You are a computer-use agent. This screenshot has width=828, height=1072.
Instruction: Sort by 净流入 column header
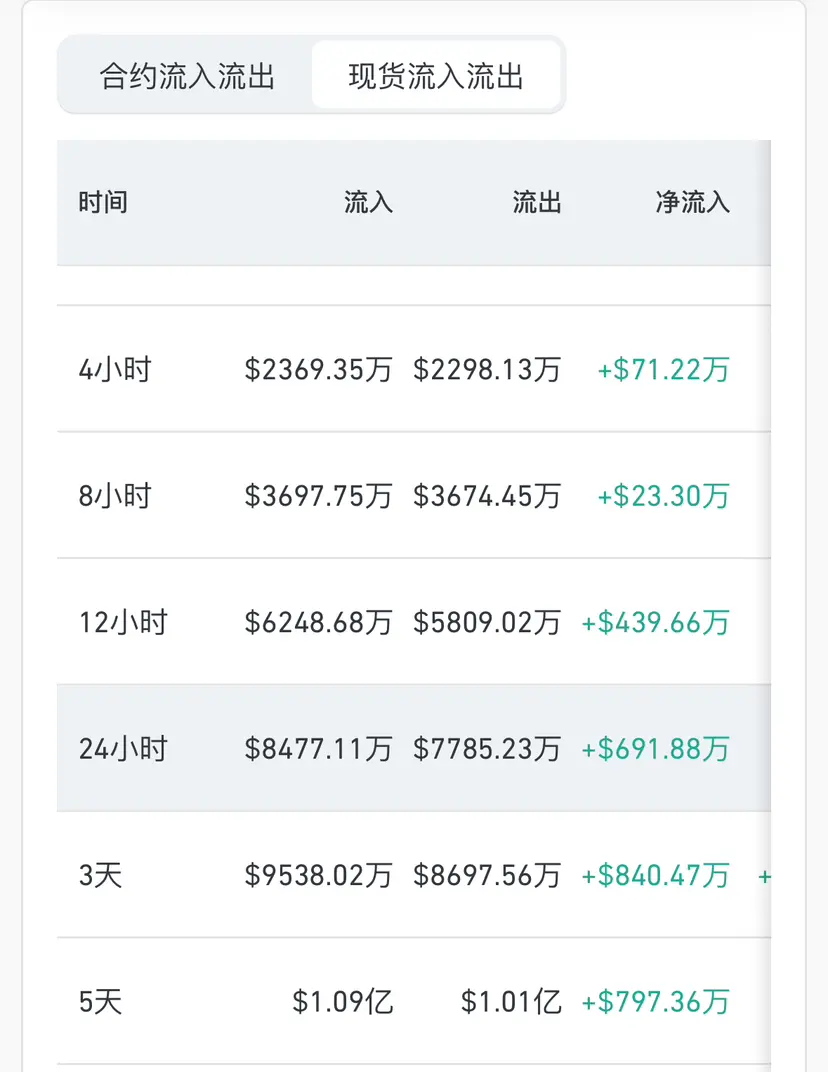tap(693, 202)
